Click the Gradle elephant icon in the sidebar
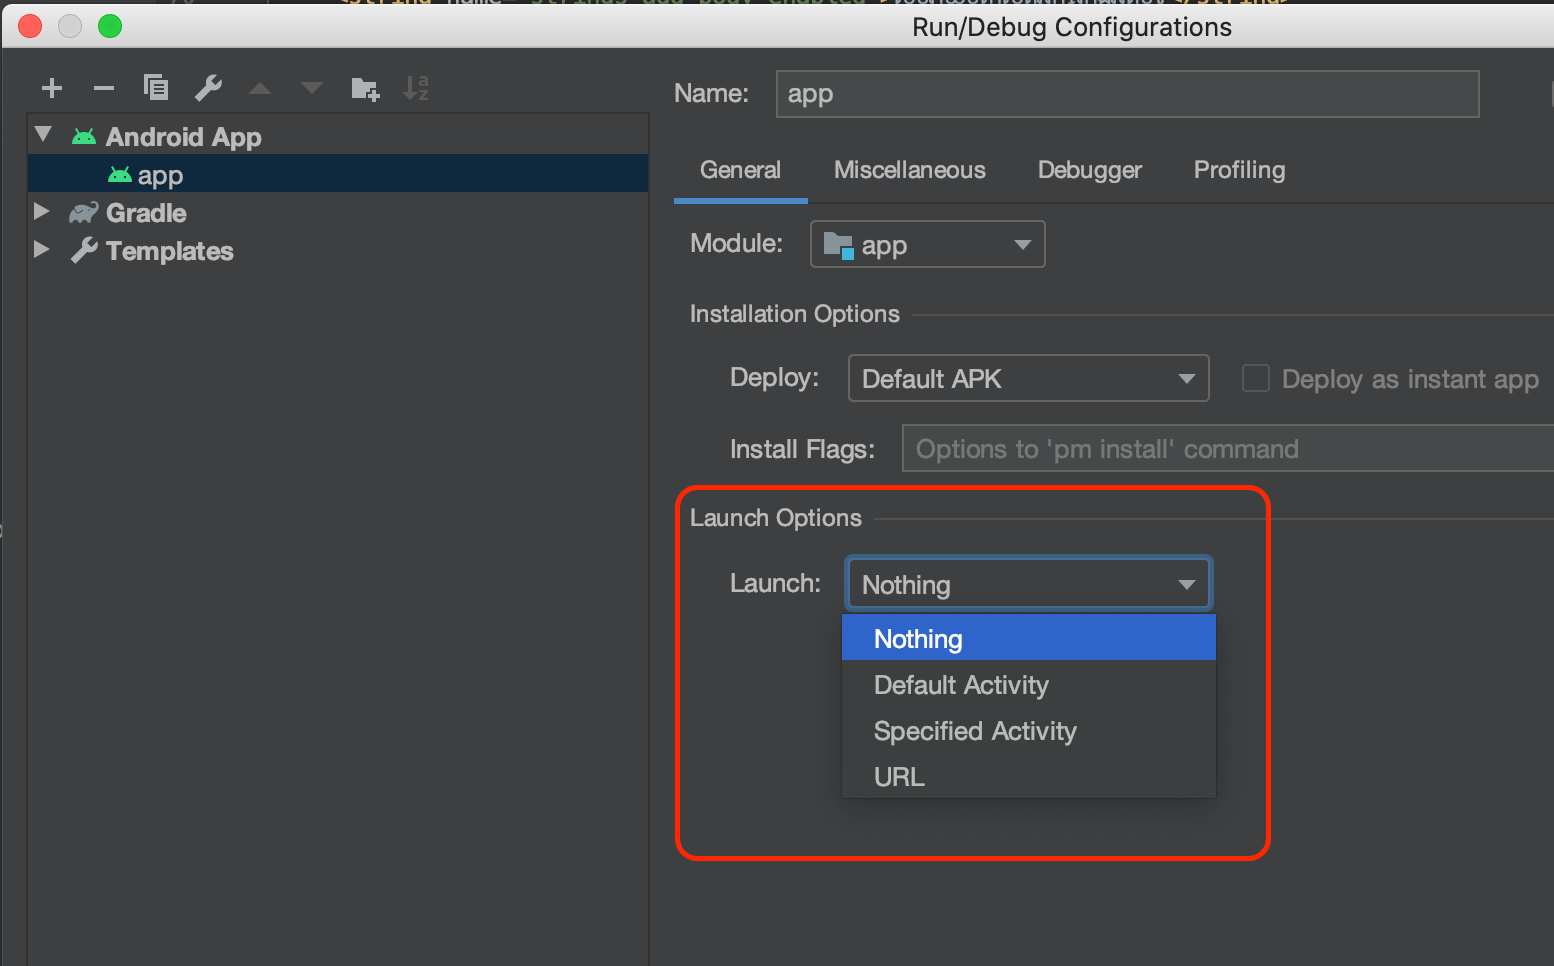This screenshot has height=966, width=1554. [x=82, y=212]
